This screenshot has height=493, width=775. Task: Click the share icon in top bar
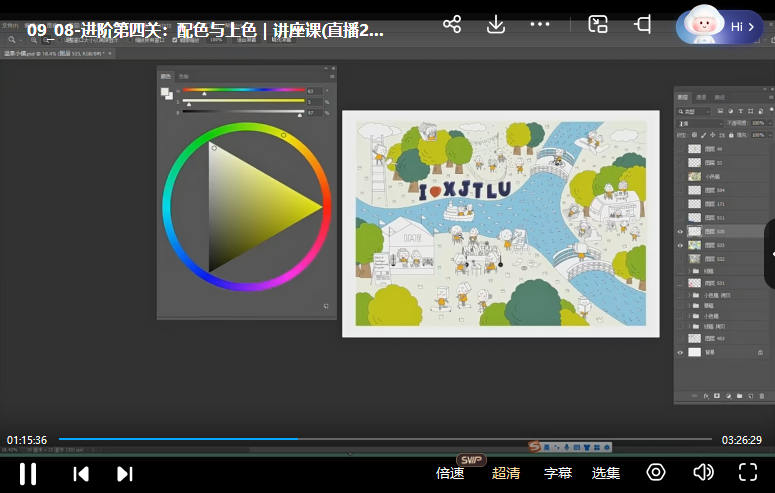(452, 24)
